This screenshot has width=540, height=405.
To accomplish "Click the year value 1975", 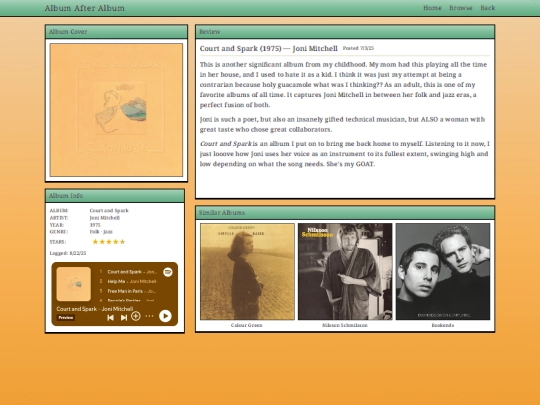I will [x=95, y=225].
